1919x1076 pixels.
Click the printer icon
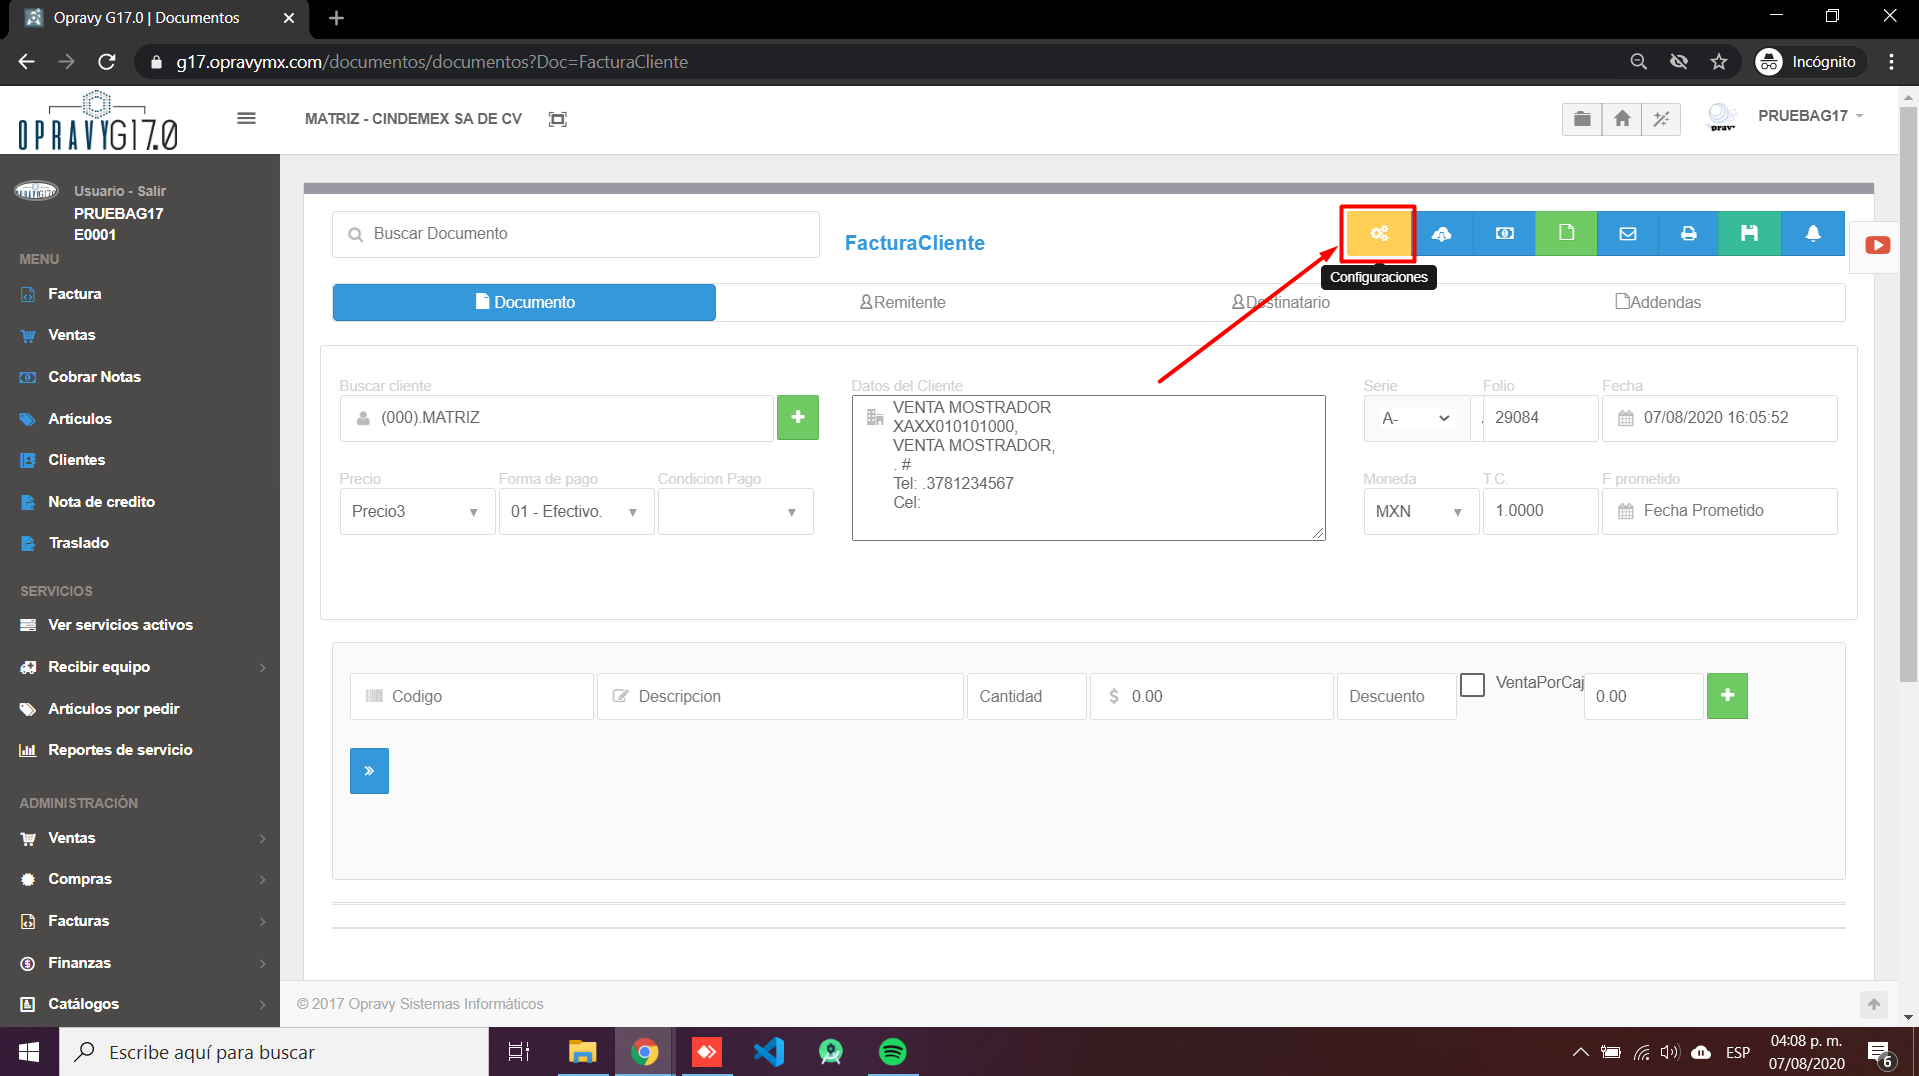[x=1688, y=233]
